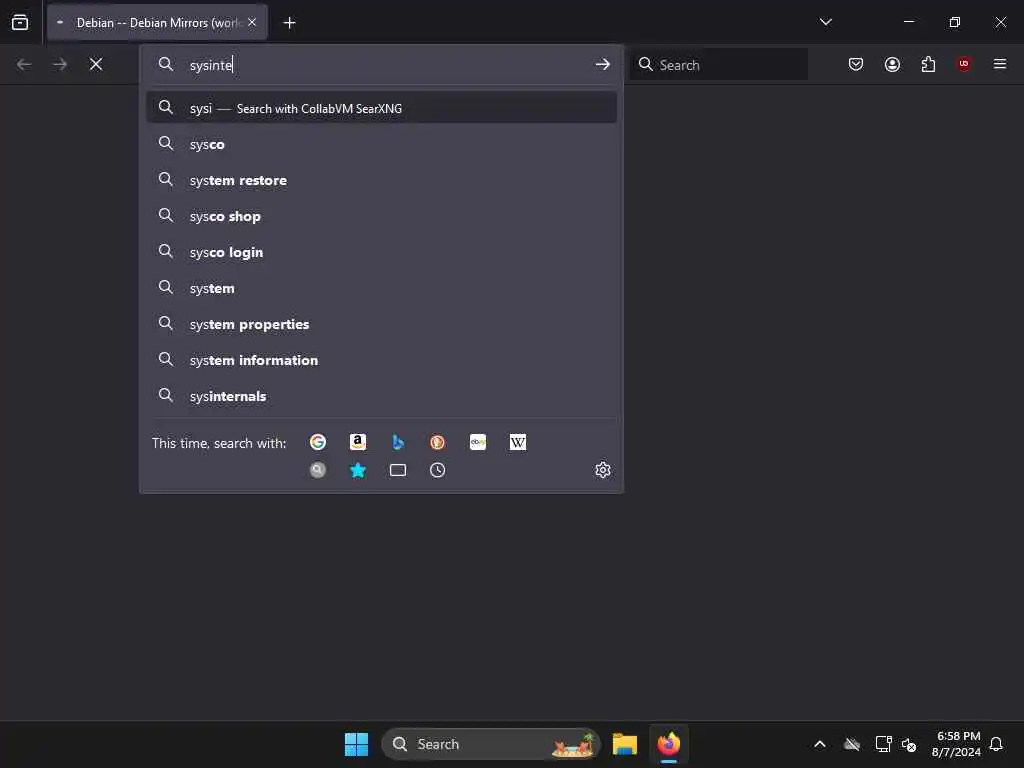Open the uBlock Origin extension icon
Image resolution: width=1024 pixels, height=768 pixels.
click(x=964, y=64)
